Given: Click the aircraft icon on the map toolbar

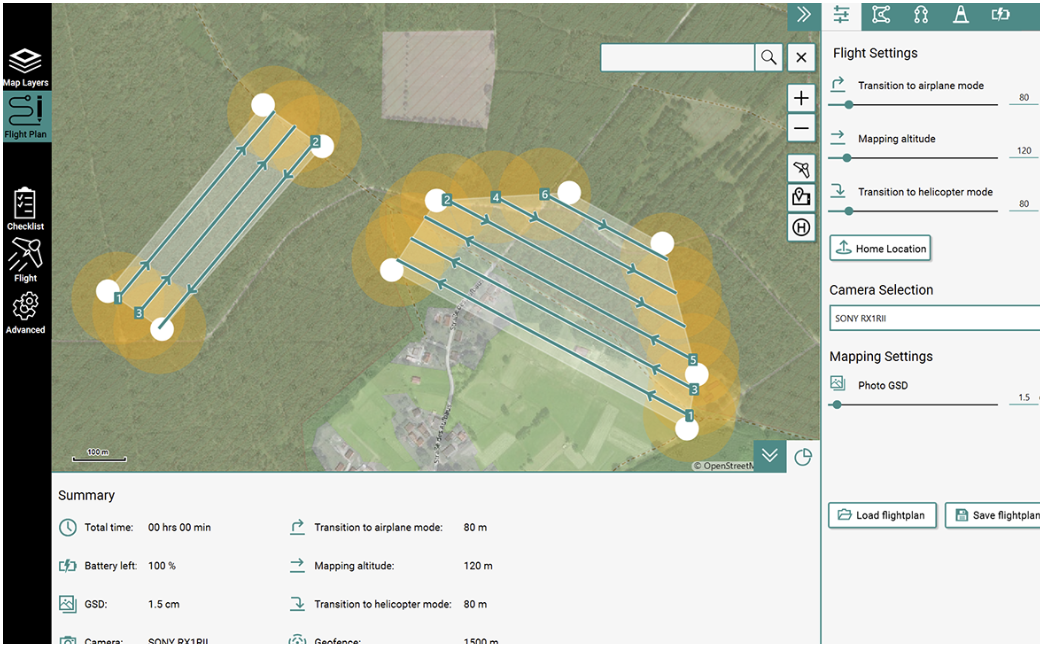Looking at the screenshot, I should tap(800, 168).
